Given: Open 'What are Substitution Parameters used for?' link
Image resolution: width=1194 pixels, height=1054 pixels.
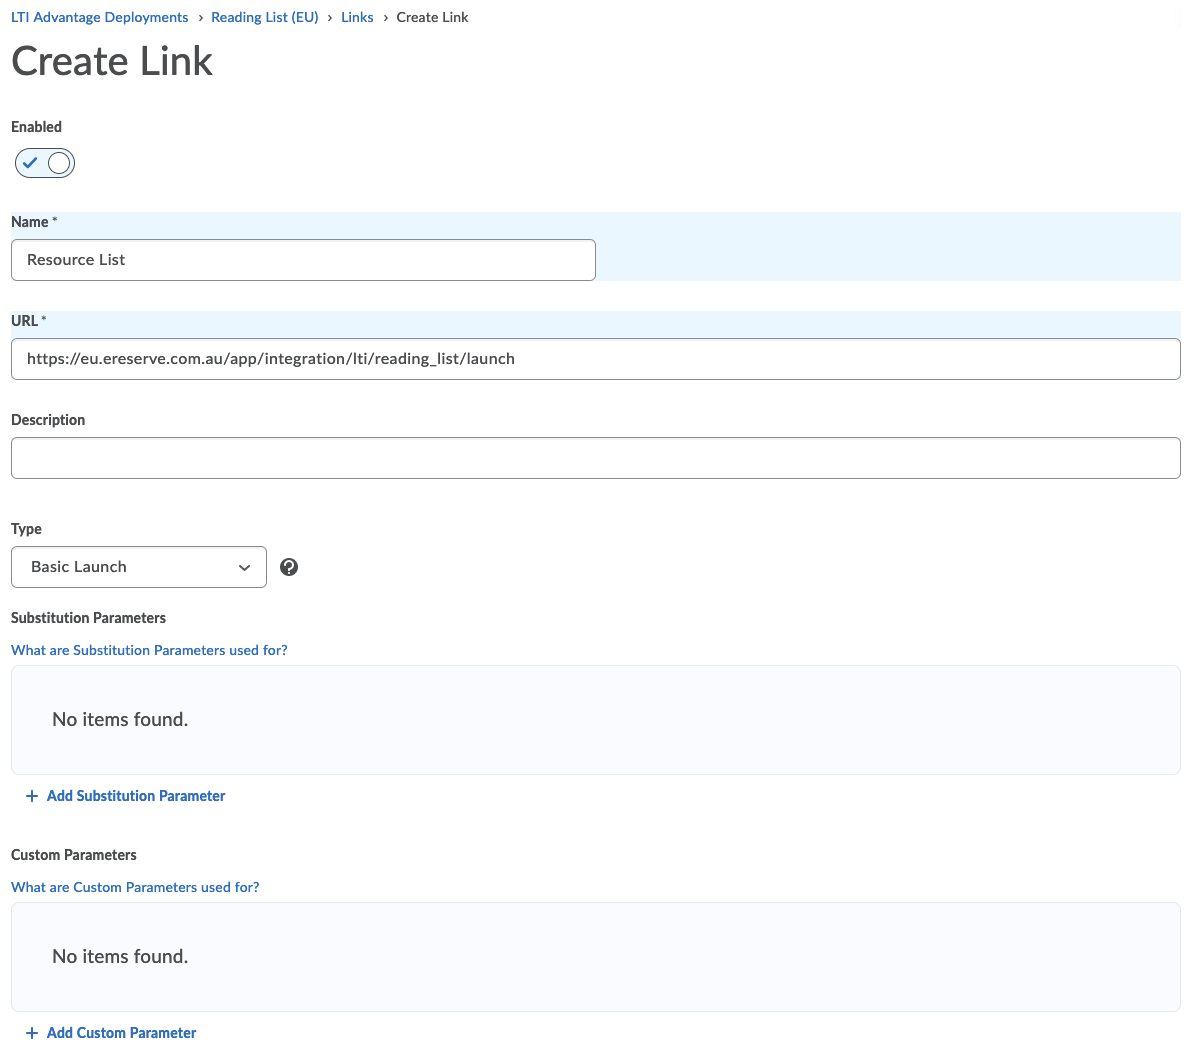Looking at the screenshot, I should tap(149, 650).
